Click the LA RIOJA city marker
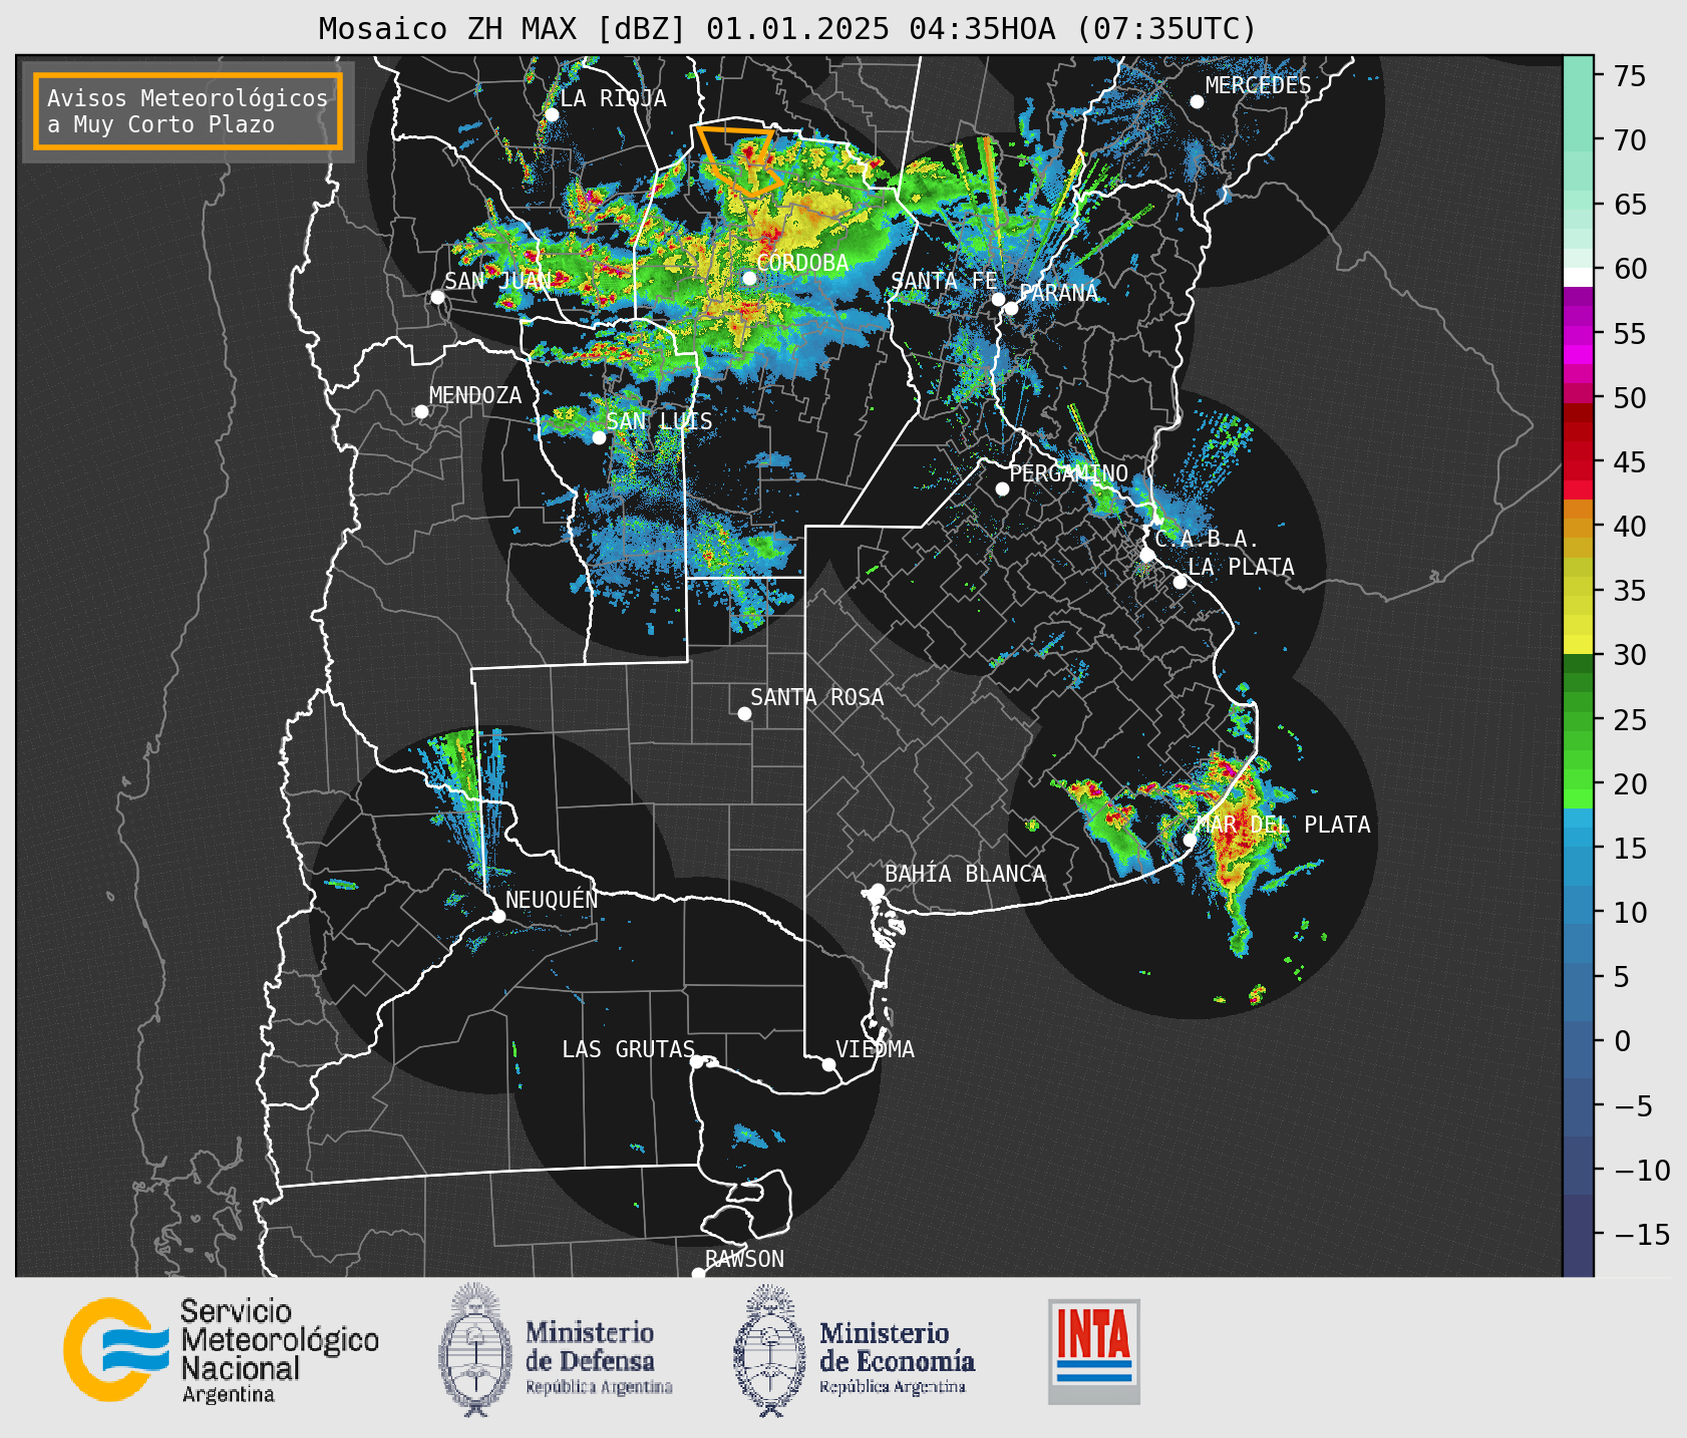The width and height of the screenshot is (1687, 1438). [x=551, y=114]
